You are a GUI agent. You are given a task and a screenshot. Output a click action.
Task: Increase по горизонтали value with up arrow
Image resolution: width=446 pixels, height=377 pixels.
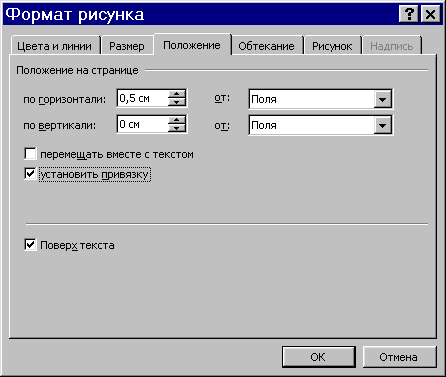coord(176,94)
